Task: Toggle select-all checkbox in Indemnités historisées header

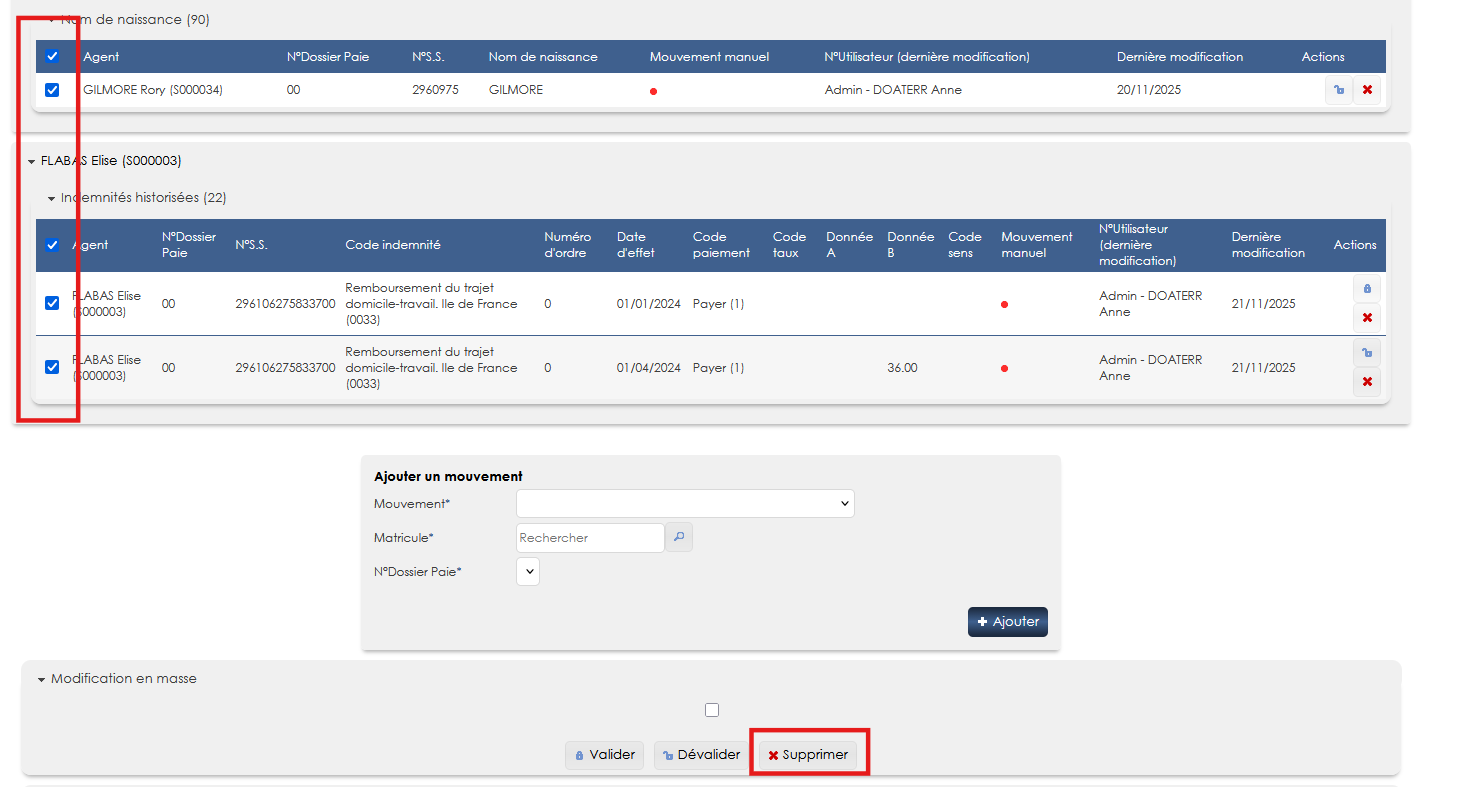Action: pyautogui.click(x=52, y=245)
